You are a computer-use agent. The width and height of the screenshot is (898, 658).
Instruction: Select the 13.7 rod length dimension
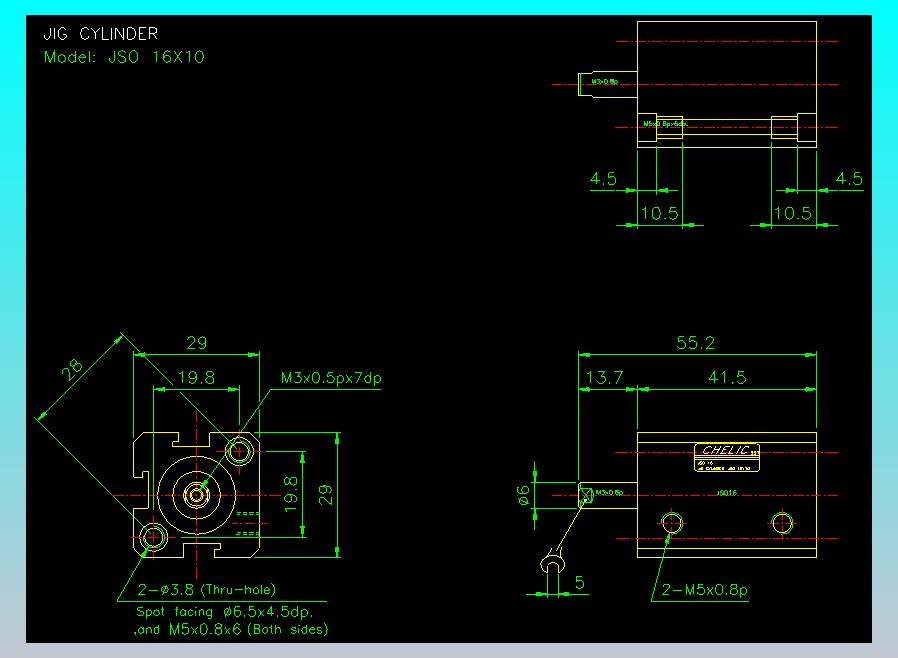(x=604, y=377)
